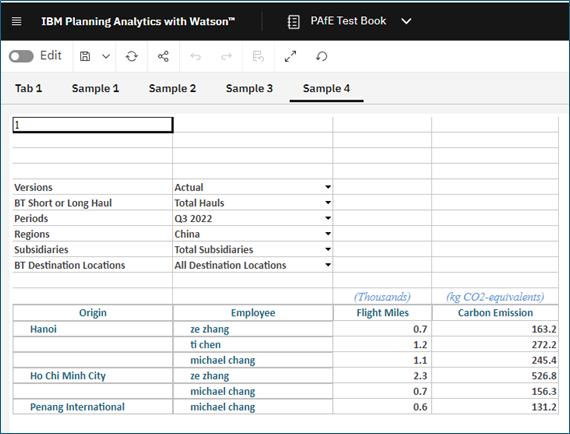Screen dimensions: 570x434
Task: Click the Regions label cell
Action: [93, 234]
